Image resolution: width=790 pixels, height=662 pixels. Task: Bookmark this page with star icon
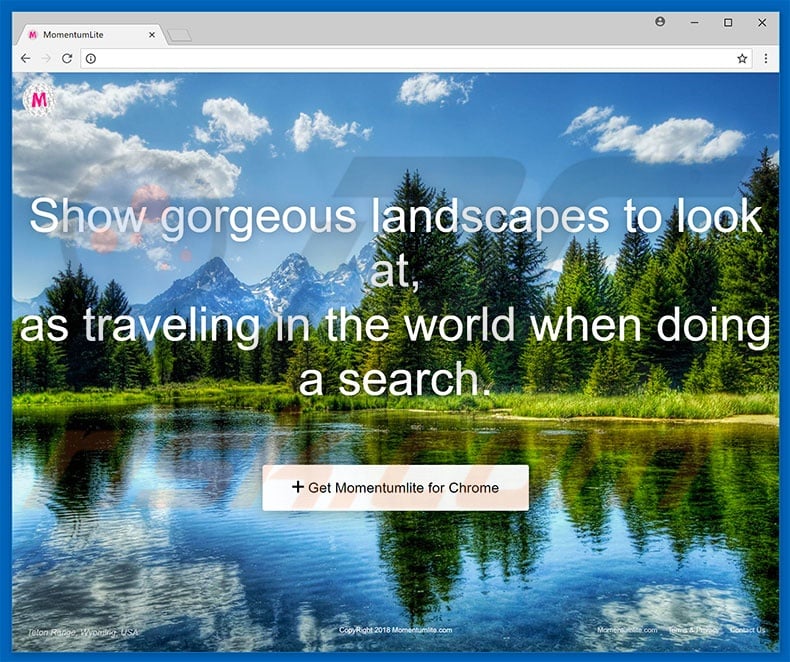[x=742, y=58]
